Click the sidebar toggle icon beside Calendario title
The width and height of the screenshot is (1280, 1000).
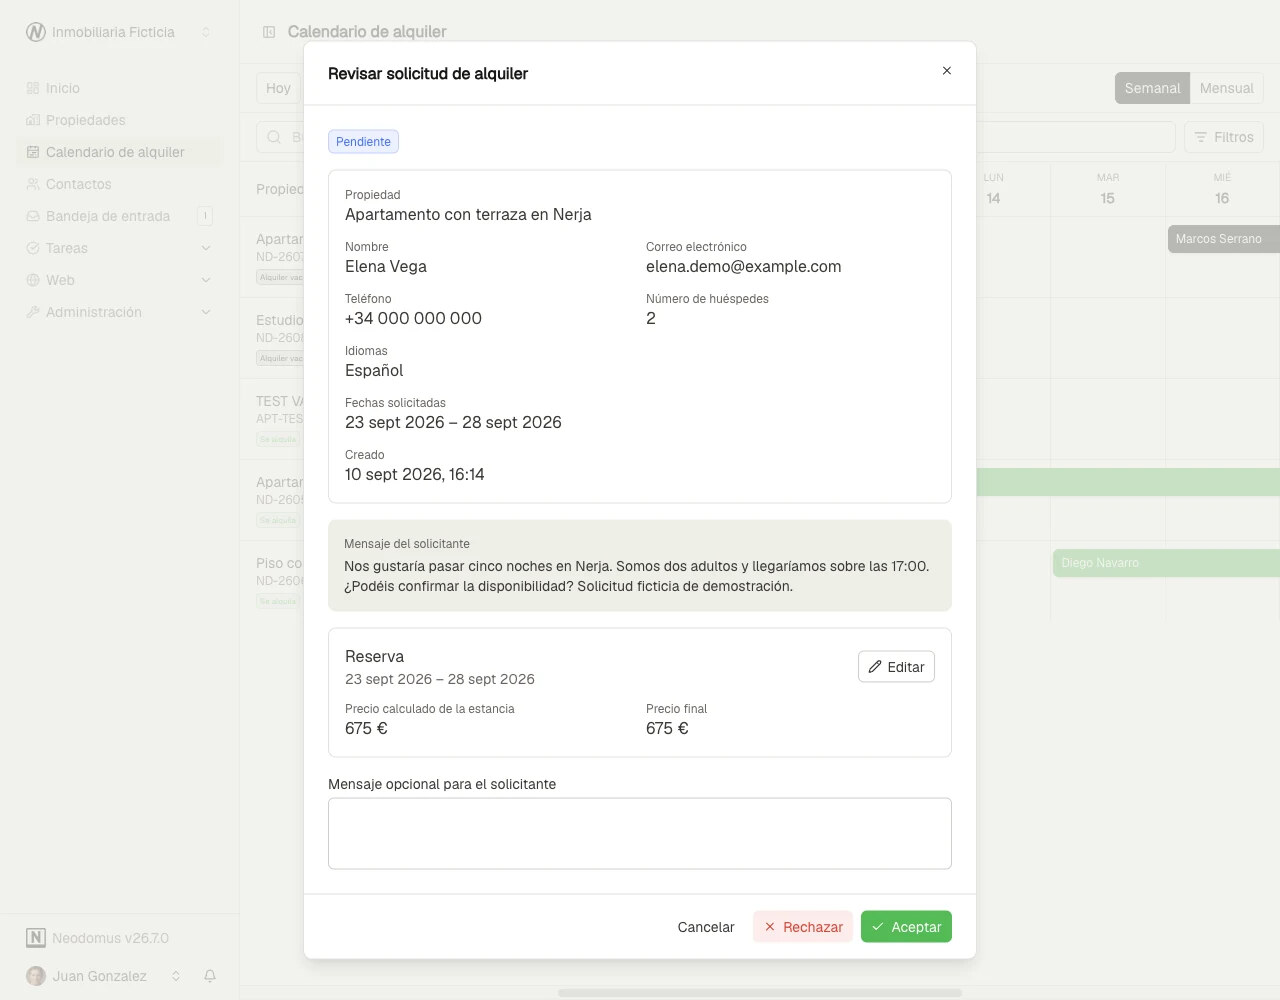pyautogui.click(x=269, y=32)
